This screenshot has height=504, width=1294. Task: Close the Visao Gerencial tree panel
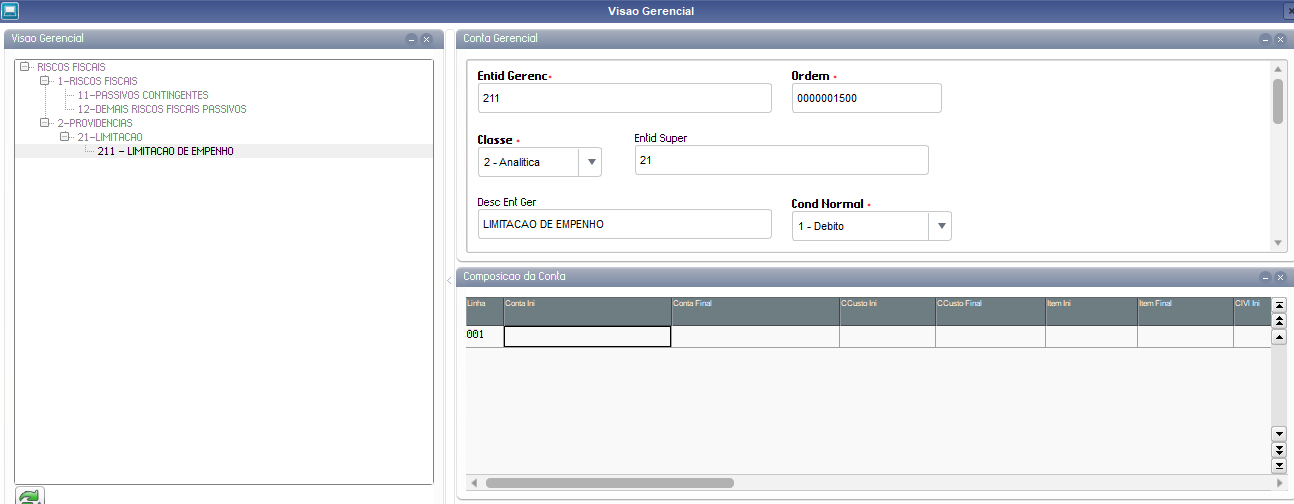(x=426, y=39)
